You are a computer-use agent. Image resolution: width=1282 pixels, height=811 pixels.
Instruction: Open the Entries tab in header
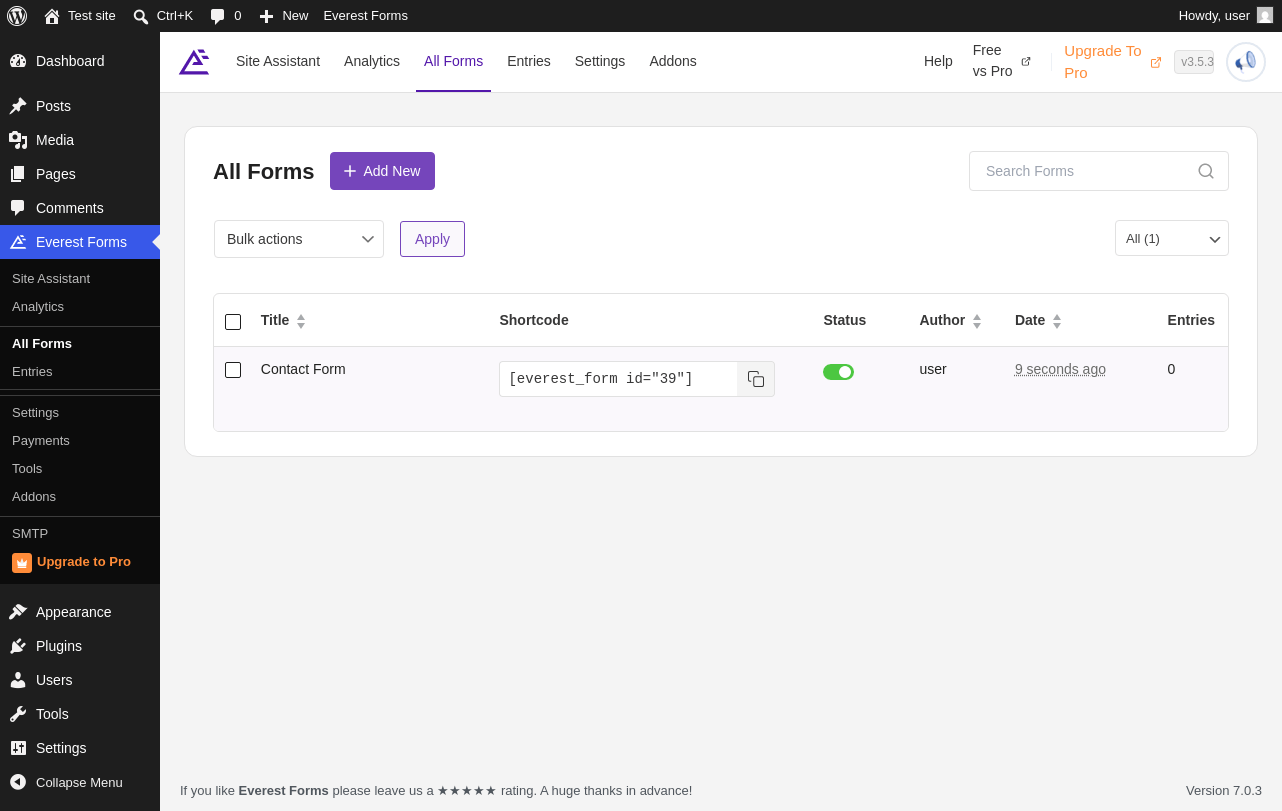click(x=529, y=61)
